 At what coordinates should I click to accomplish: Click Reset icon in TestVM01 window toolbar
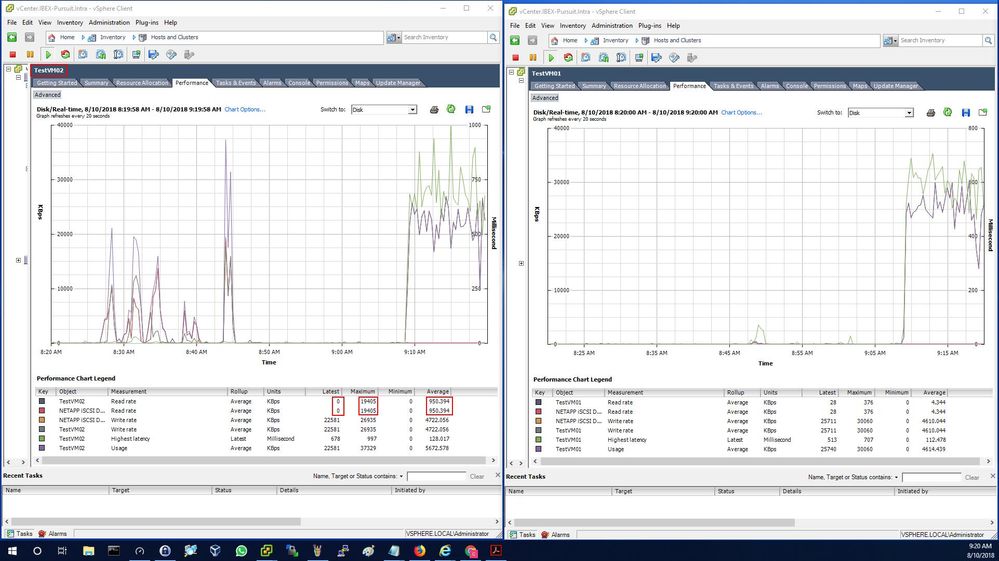pos(568,58)
